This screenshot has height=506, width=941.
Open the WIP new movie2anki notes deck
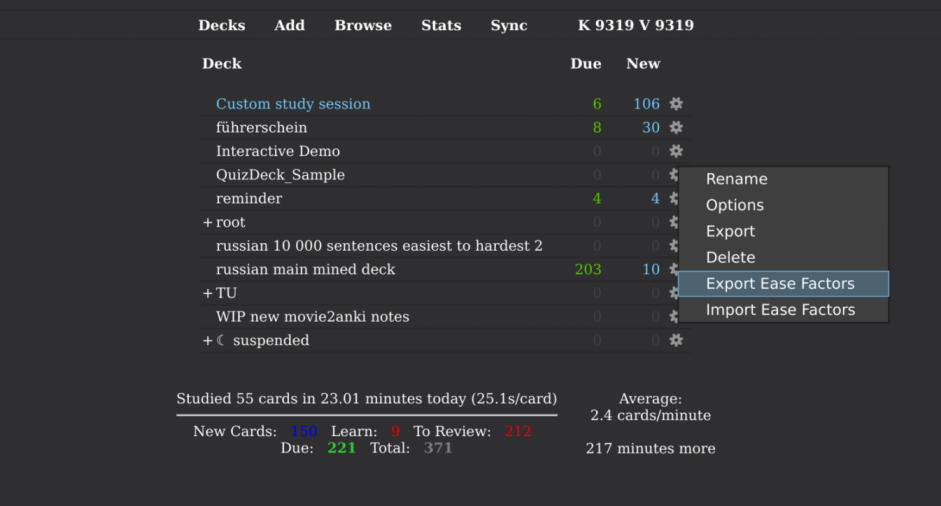click(x=312, y=317)
